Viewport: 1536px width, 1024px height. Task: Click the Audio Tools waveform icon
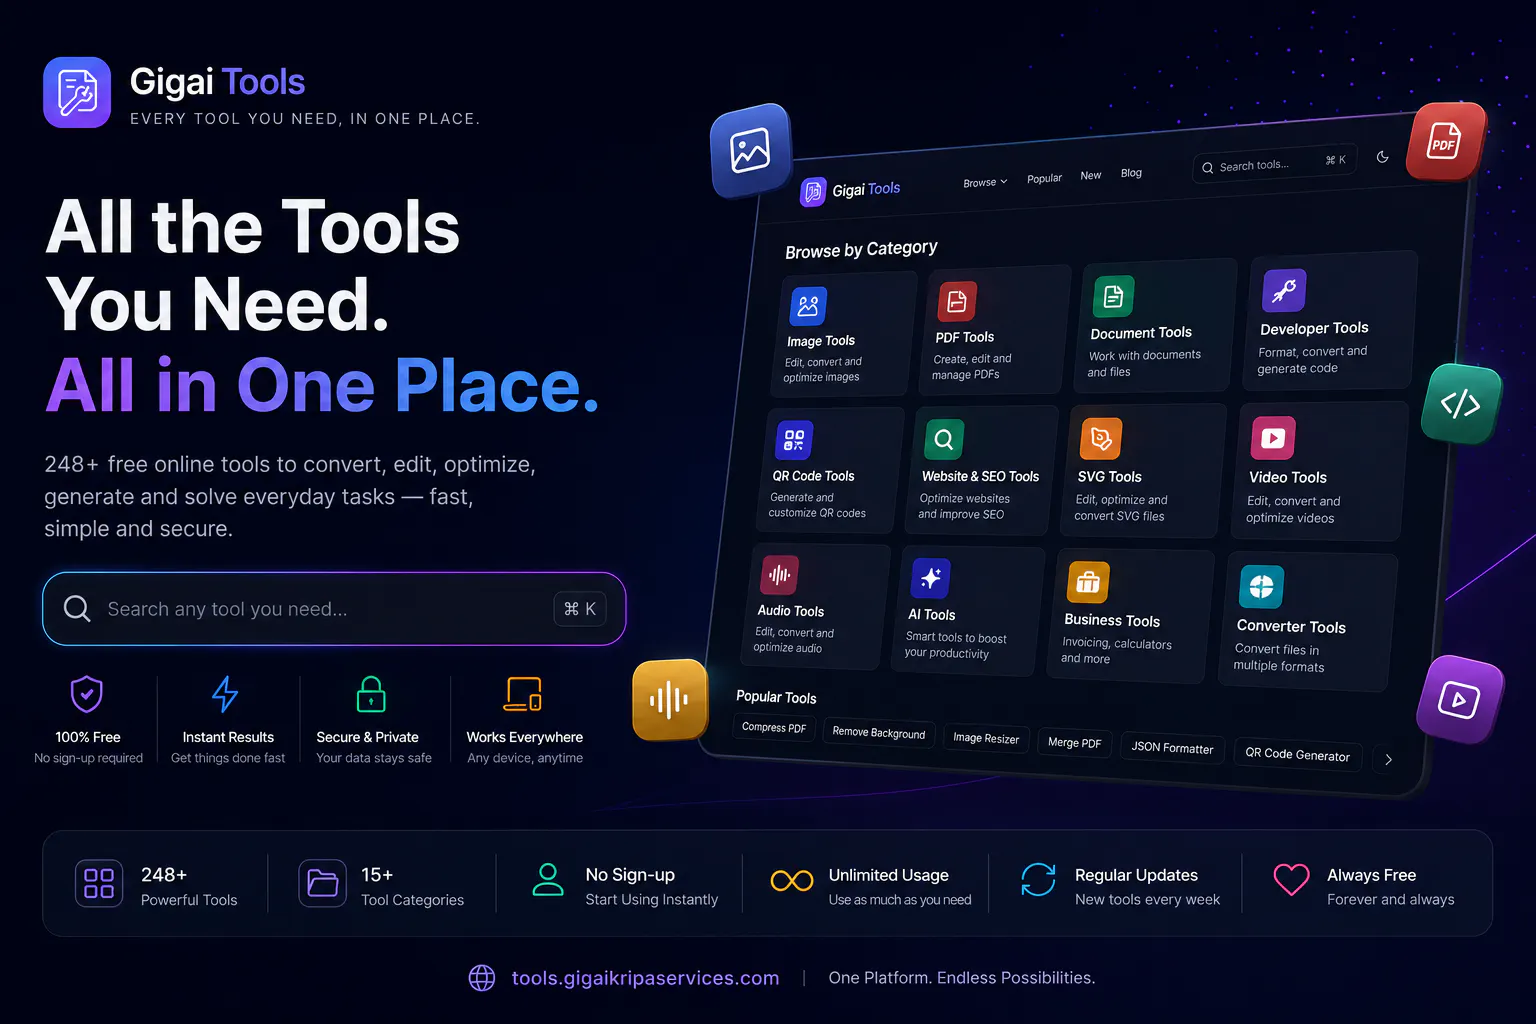pos(780,575)
